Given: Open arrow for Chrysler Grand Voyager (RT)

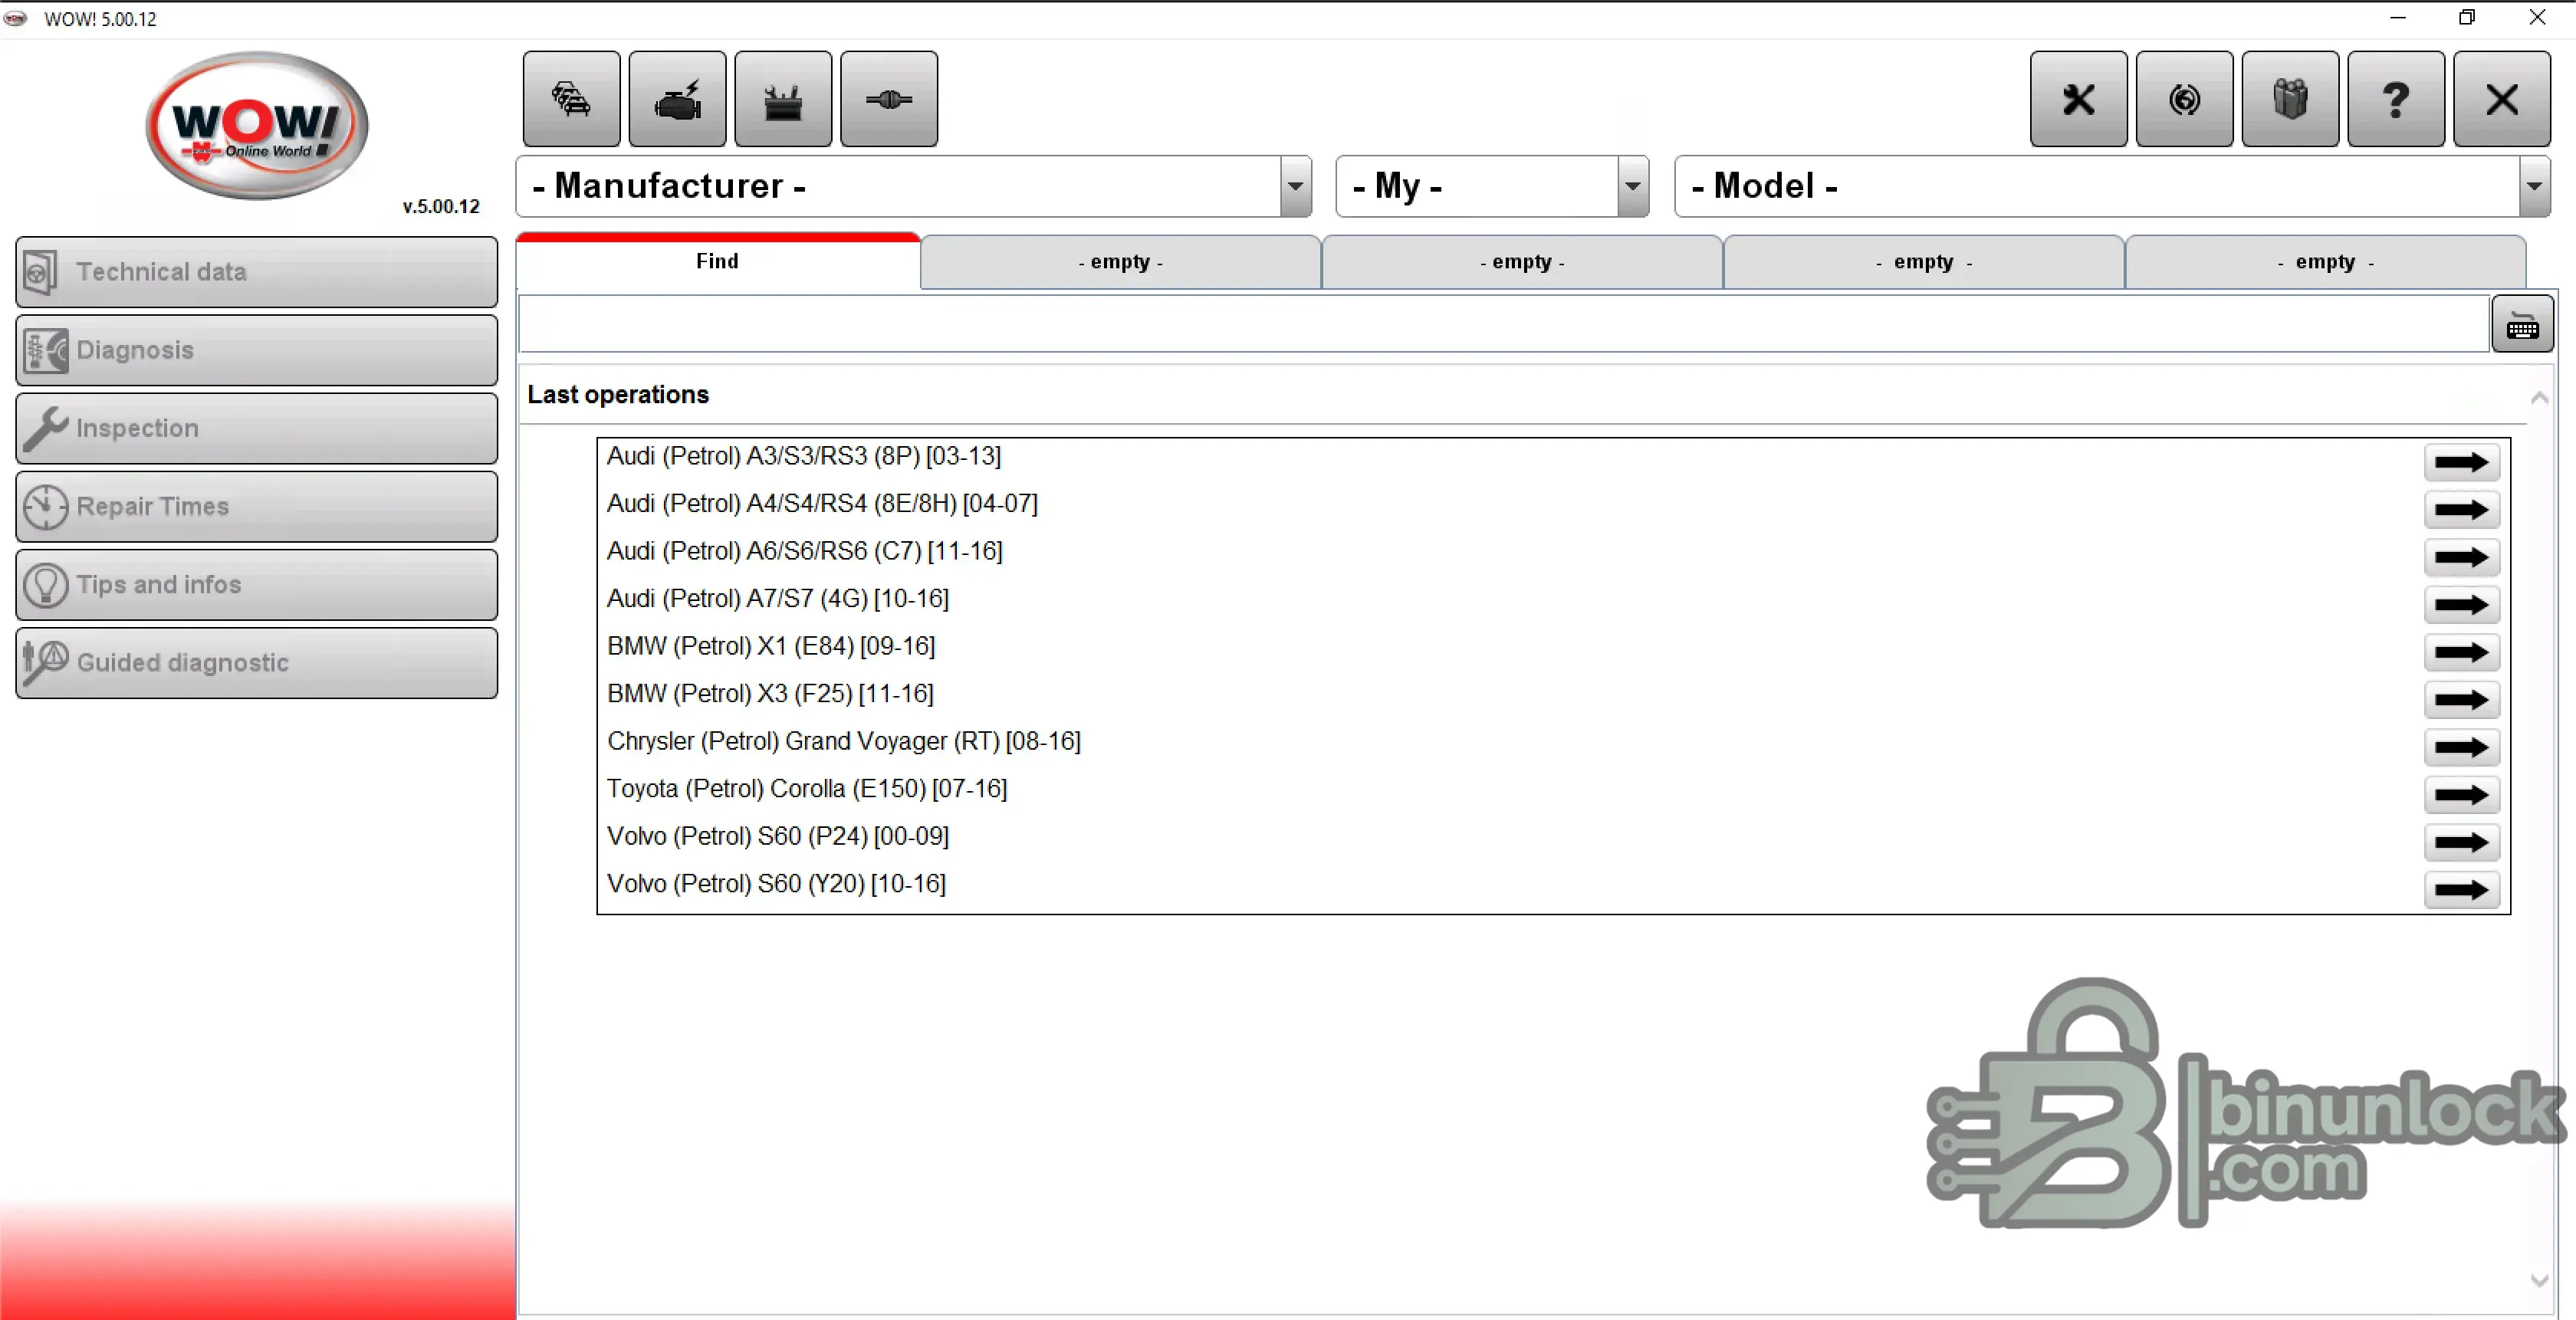Looking at the screenshot, I should coord(2461,747).
